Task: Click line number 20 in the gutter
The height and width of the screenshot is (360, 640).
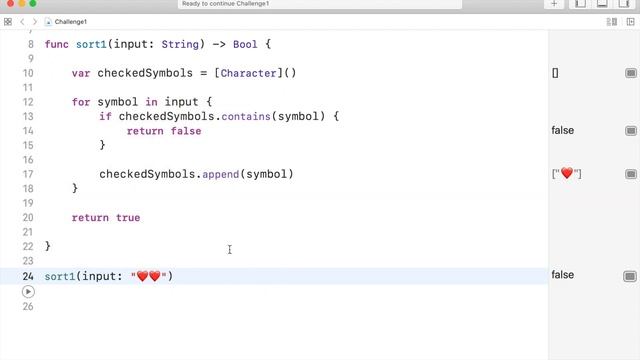Action: (x=28, y=218)
